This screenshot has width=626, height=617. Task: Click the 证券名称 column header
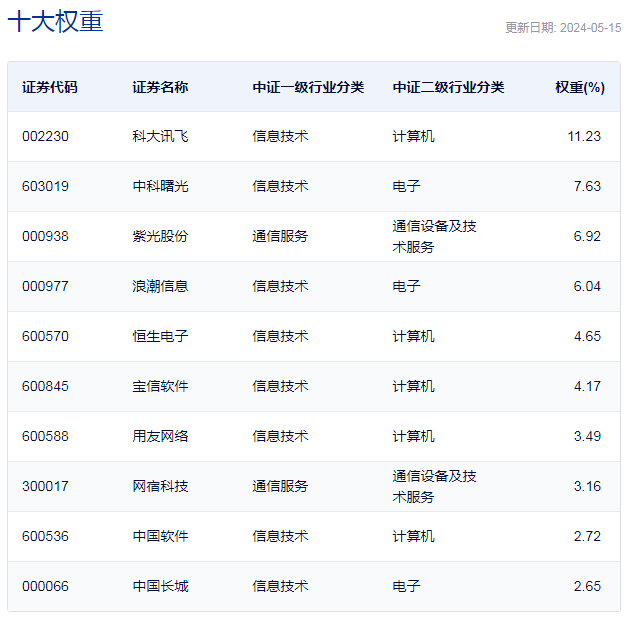160,87
